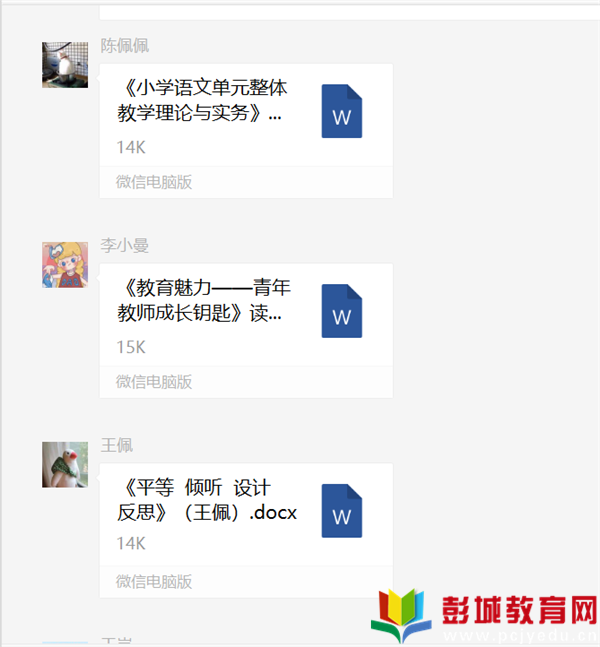
Task: Click 李小曼's cartoon girl avatar
Action: (65, 264)
